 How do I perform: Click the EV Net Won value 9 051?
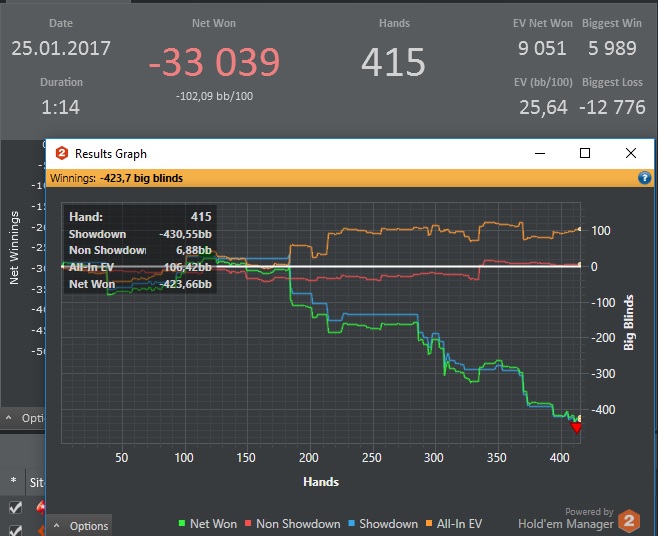542,48
